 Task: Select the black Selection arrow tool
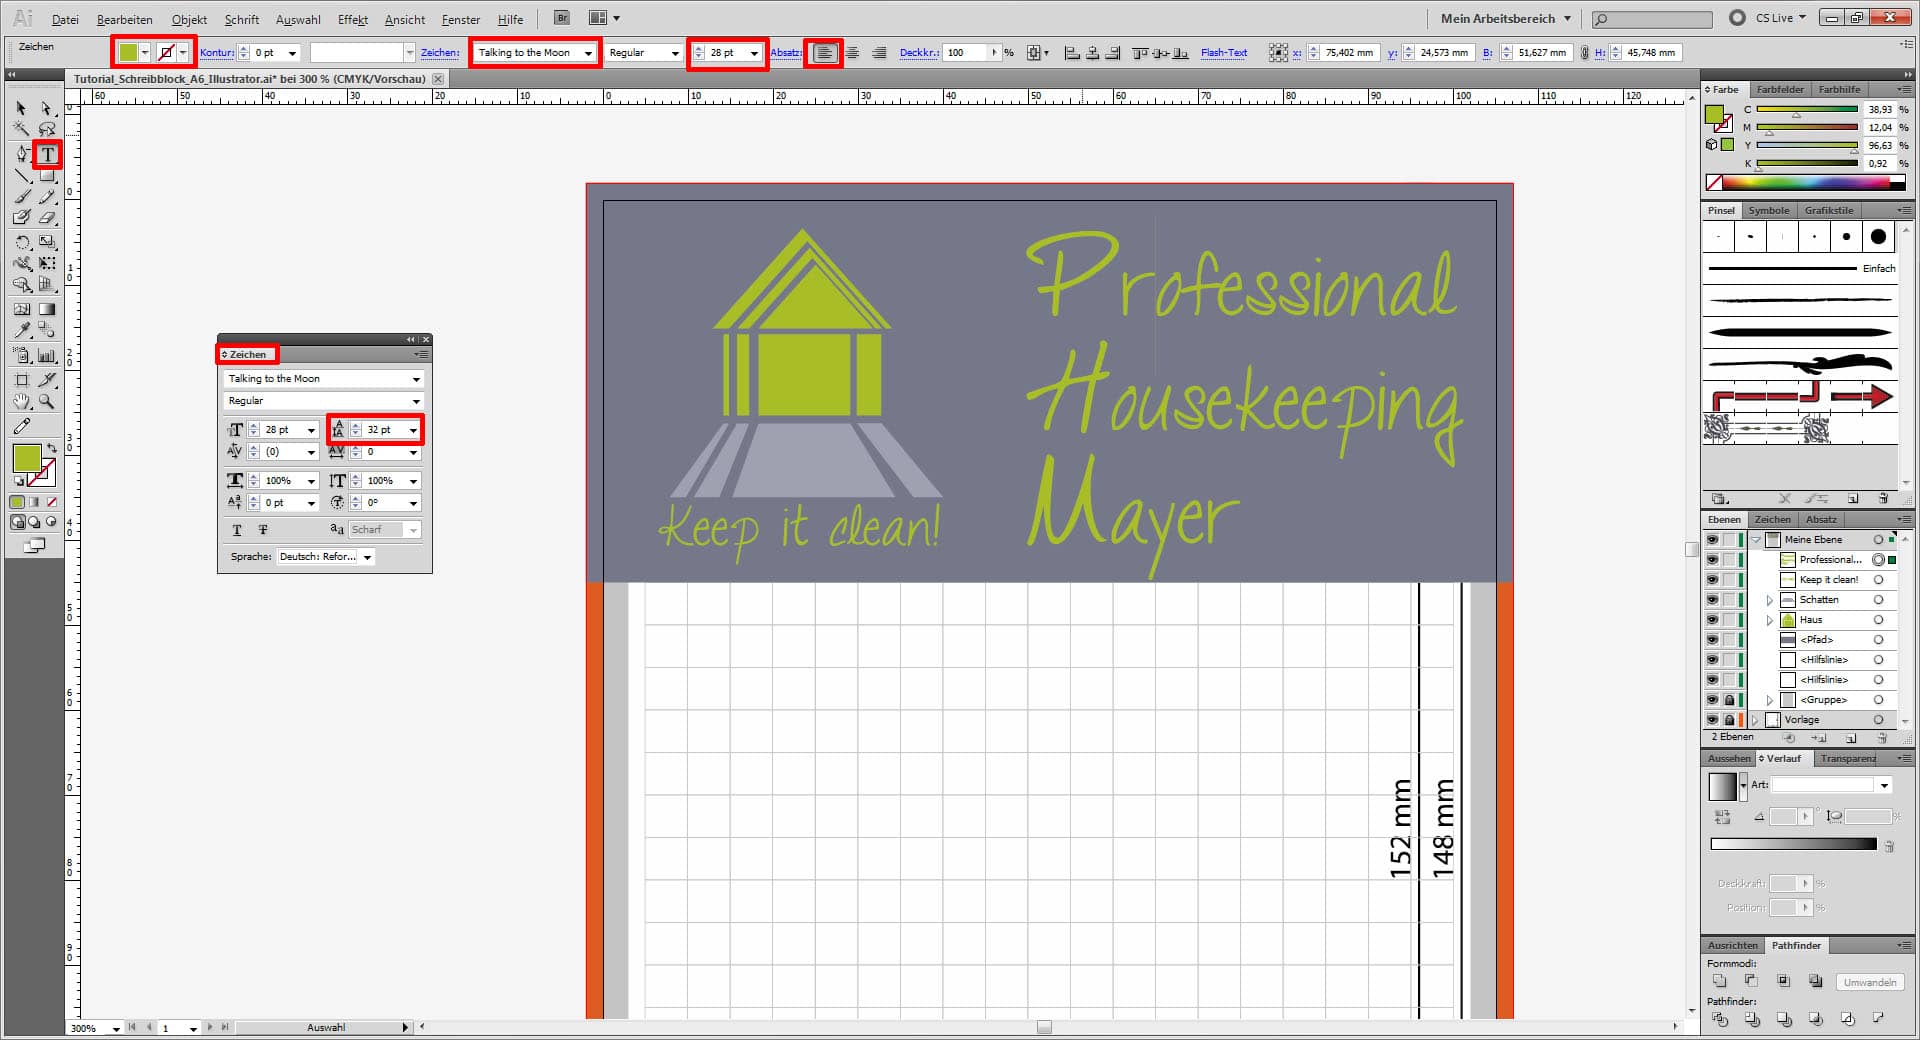coord(21,108)
